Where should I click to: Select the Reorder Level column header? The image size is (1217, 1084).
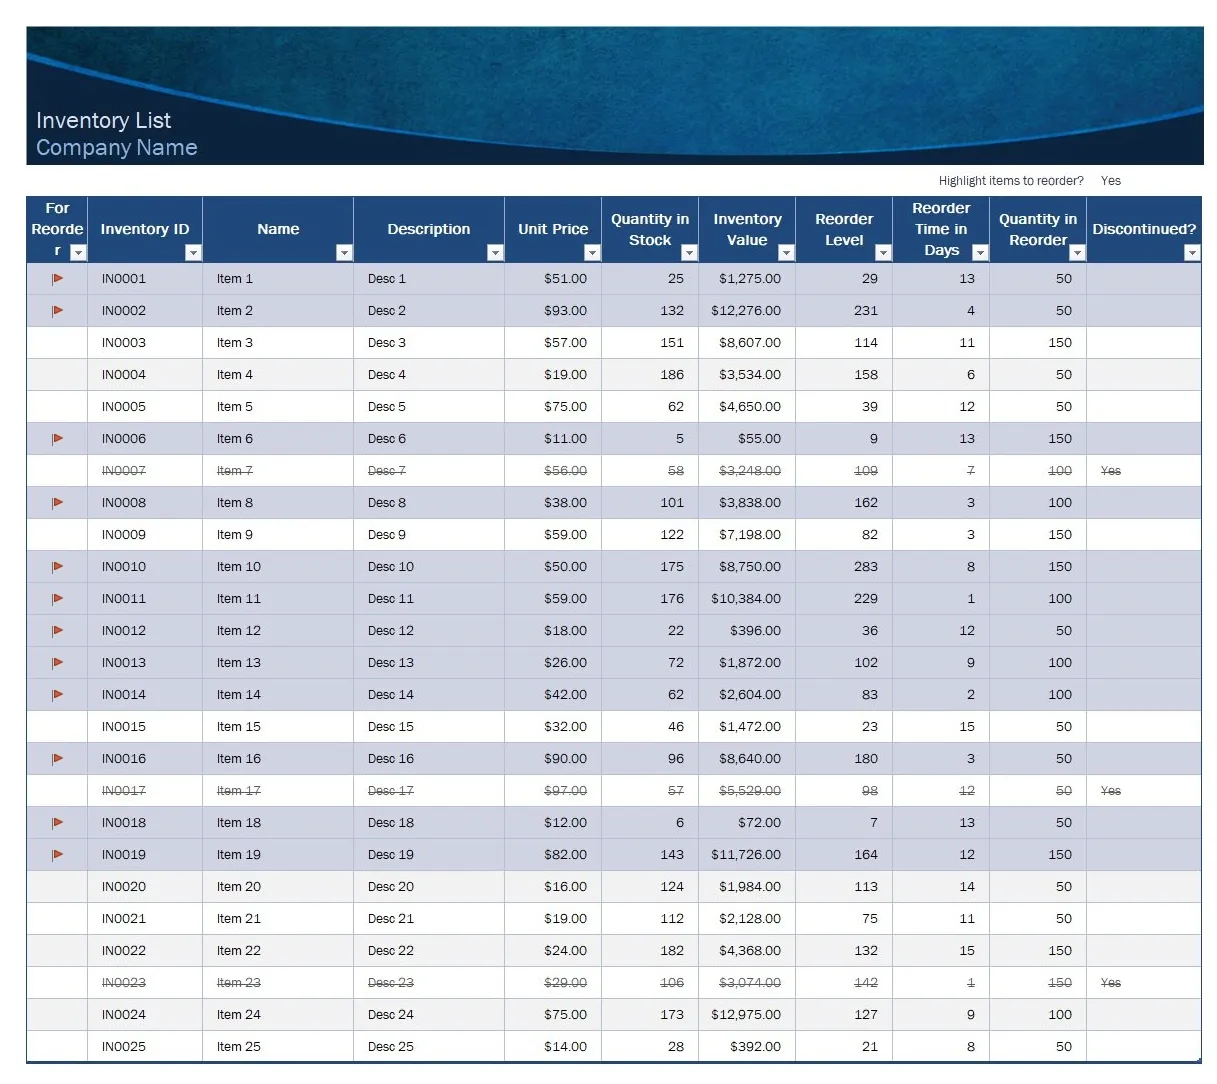pyautogui.click(x=844, y=229)
